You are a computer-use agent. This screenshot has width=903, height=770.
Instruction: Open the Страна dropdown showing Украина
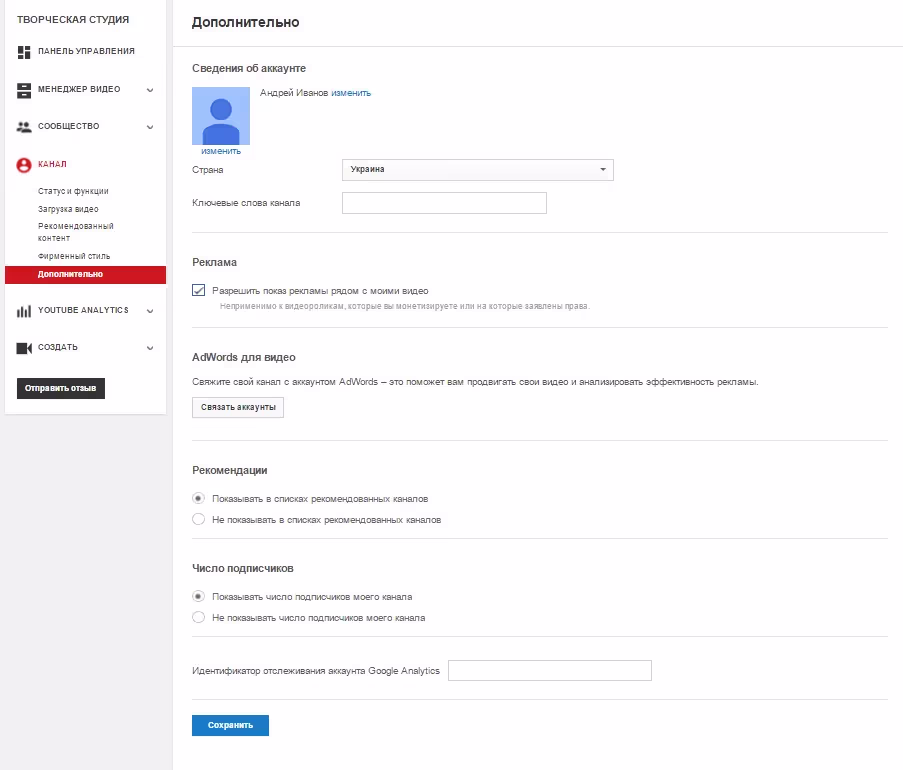click(477, 169)
